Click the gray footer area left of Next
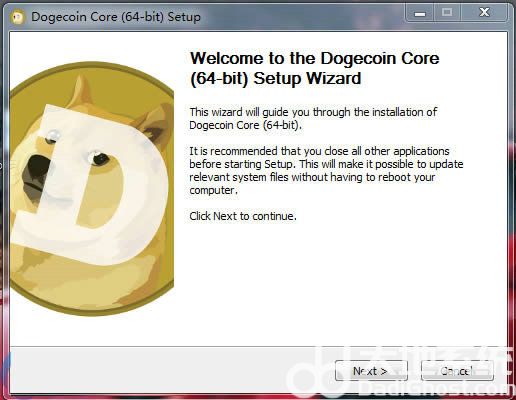 (167, 370)
